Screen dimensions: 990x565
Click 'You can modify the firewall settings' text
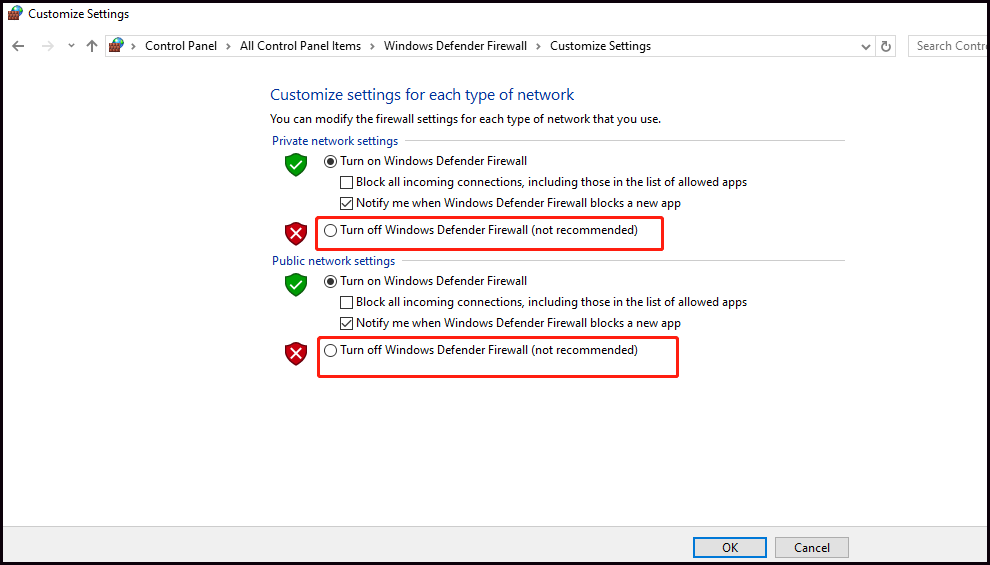click(465, 119)
